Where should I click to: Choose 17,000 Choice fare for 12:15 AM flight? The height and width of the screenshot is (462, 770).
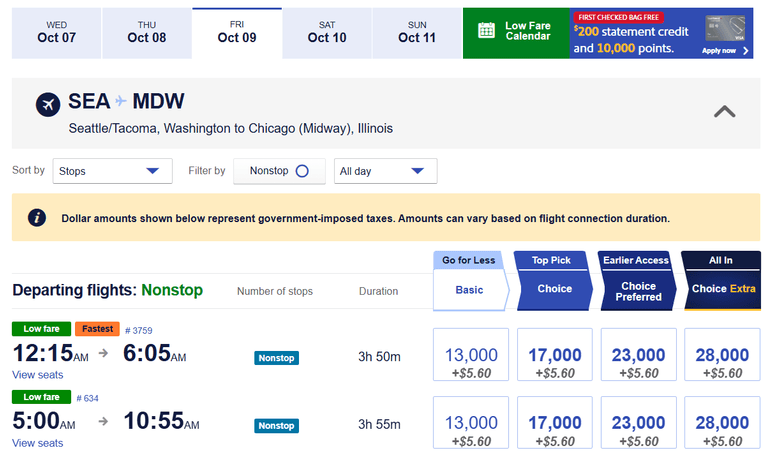555,354
